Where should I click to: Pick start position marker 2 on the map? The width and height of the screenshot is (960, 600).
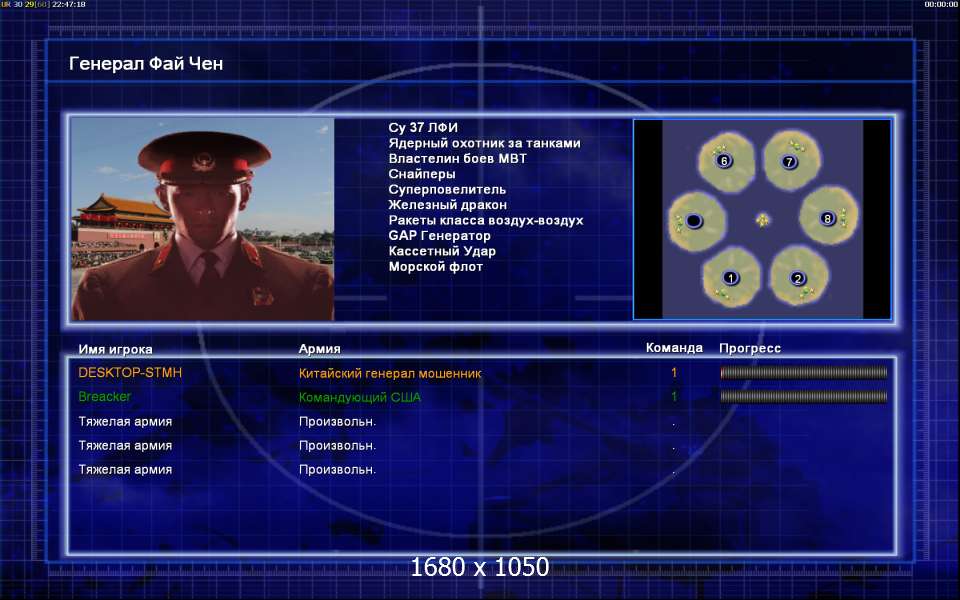click(797, 279)
